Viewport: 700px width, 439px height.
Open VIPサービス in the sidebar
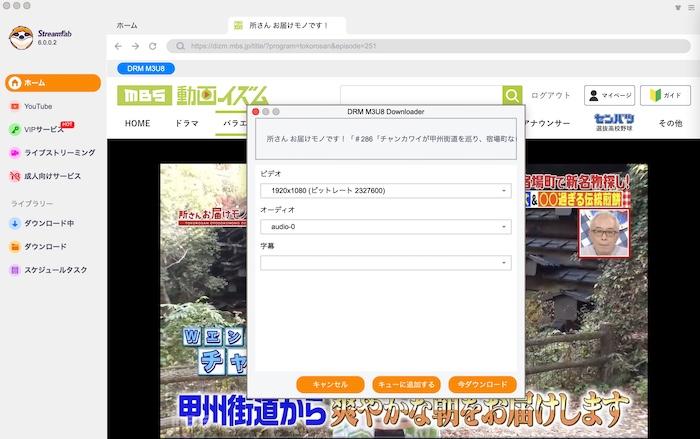click(44, 130)
